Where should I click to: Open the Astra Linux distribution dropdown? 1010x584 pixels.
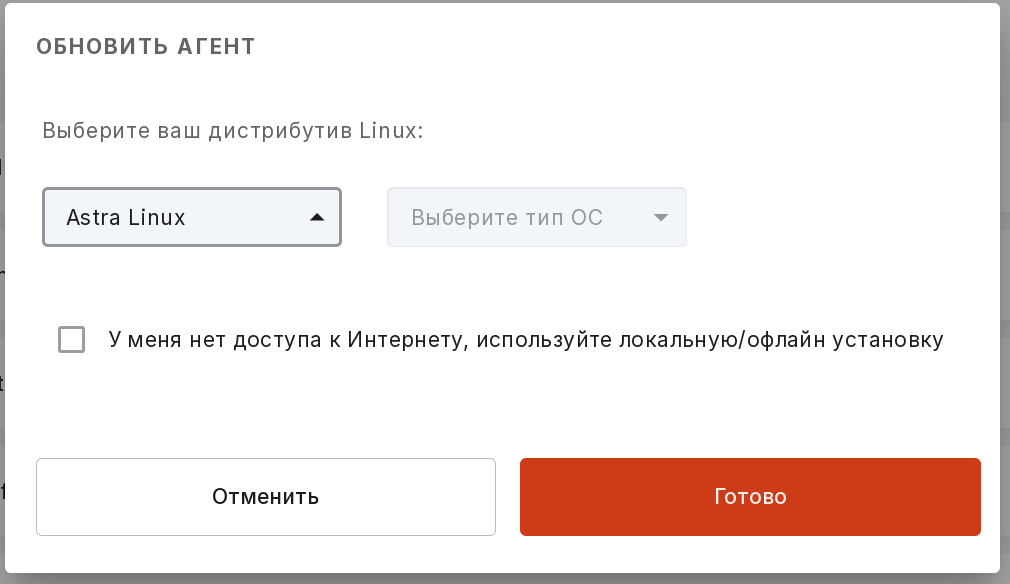192,217
